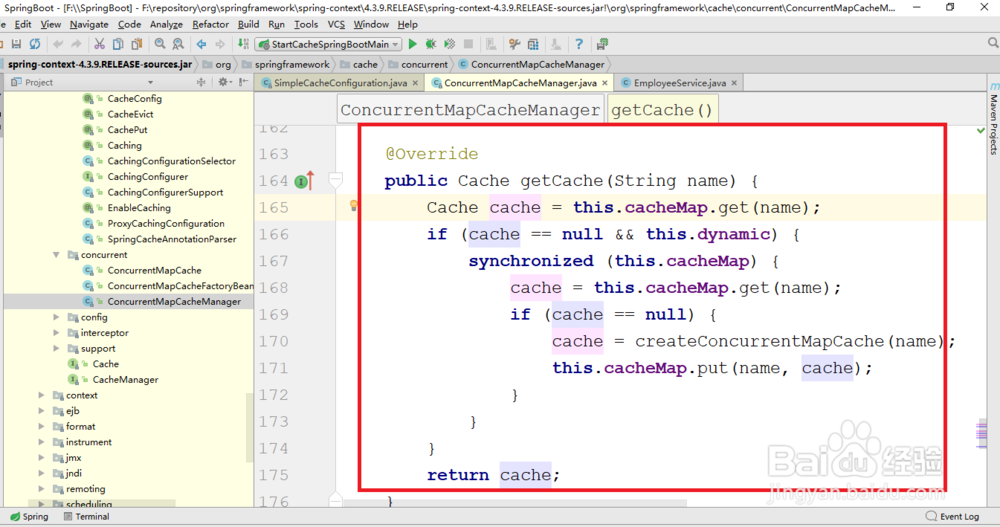
Task: Open Settings with the wrench icon
Action: 514,44
